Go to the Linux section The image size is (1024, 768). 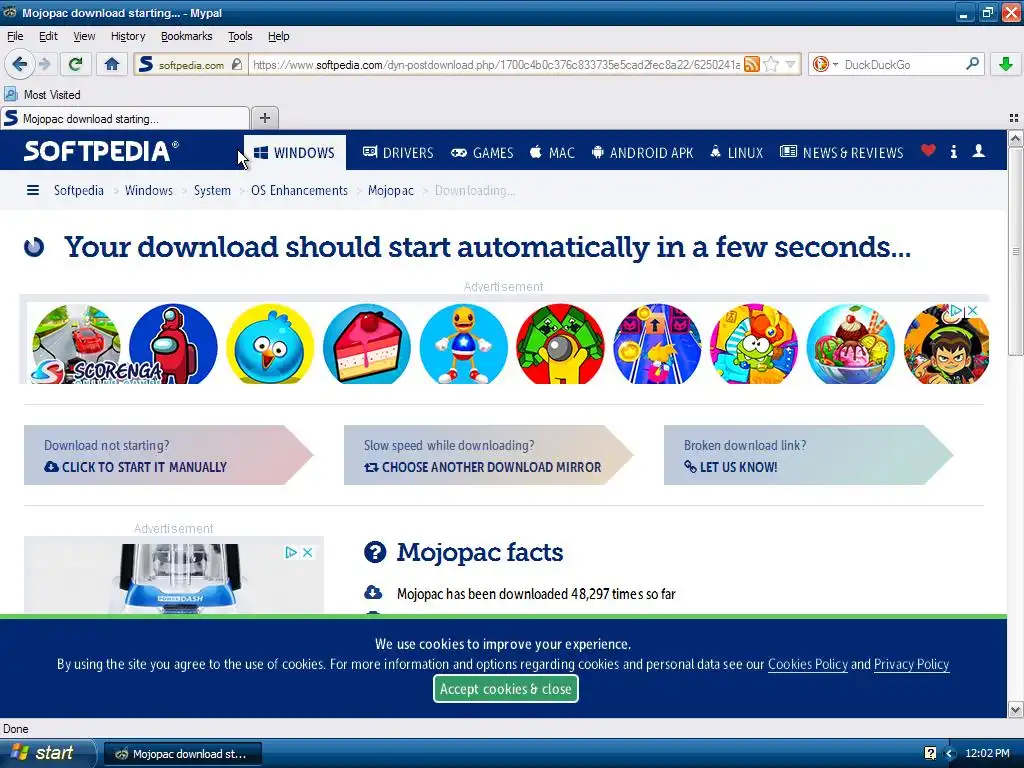click(736, 153)
